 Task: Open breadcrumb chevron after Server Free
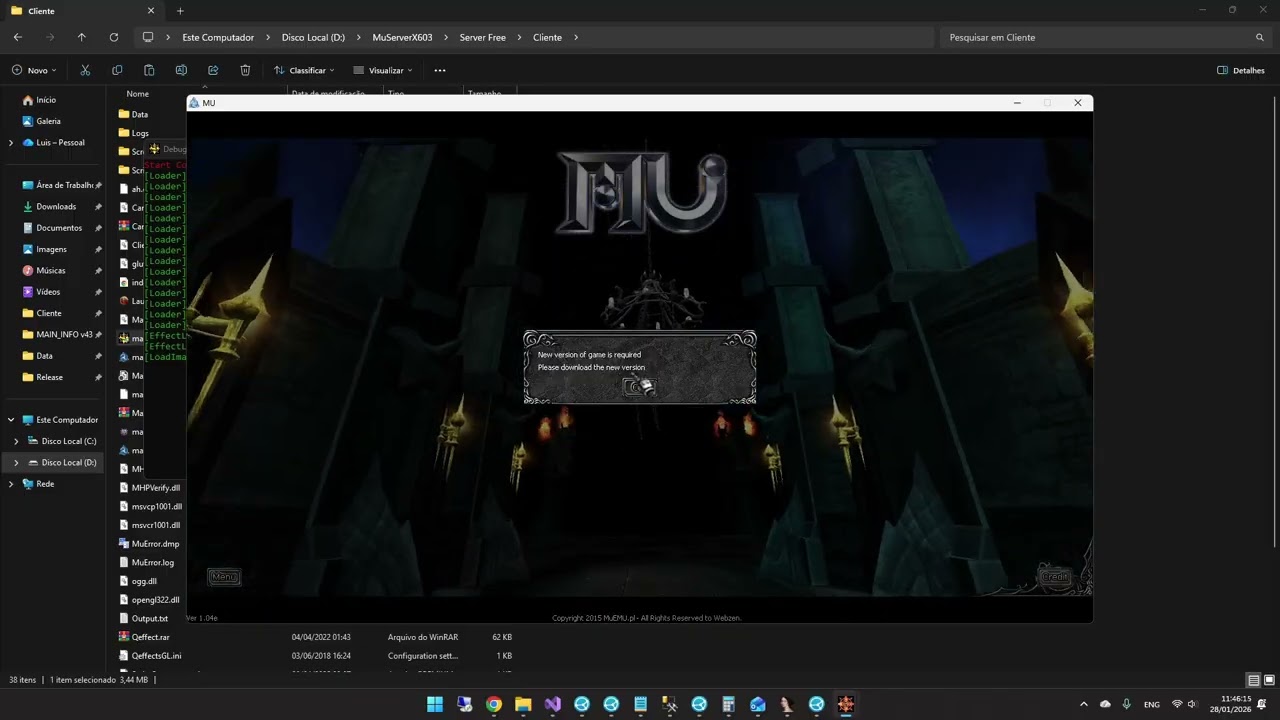coord(519,37)
